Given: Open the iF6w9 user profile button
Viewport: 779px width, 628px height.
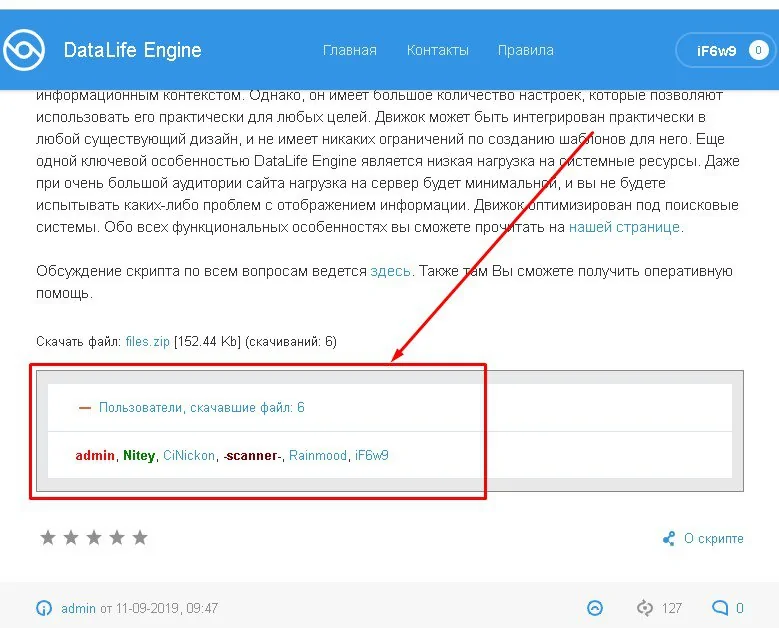Looking at the screenshot, I should (726, 50).
